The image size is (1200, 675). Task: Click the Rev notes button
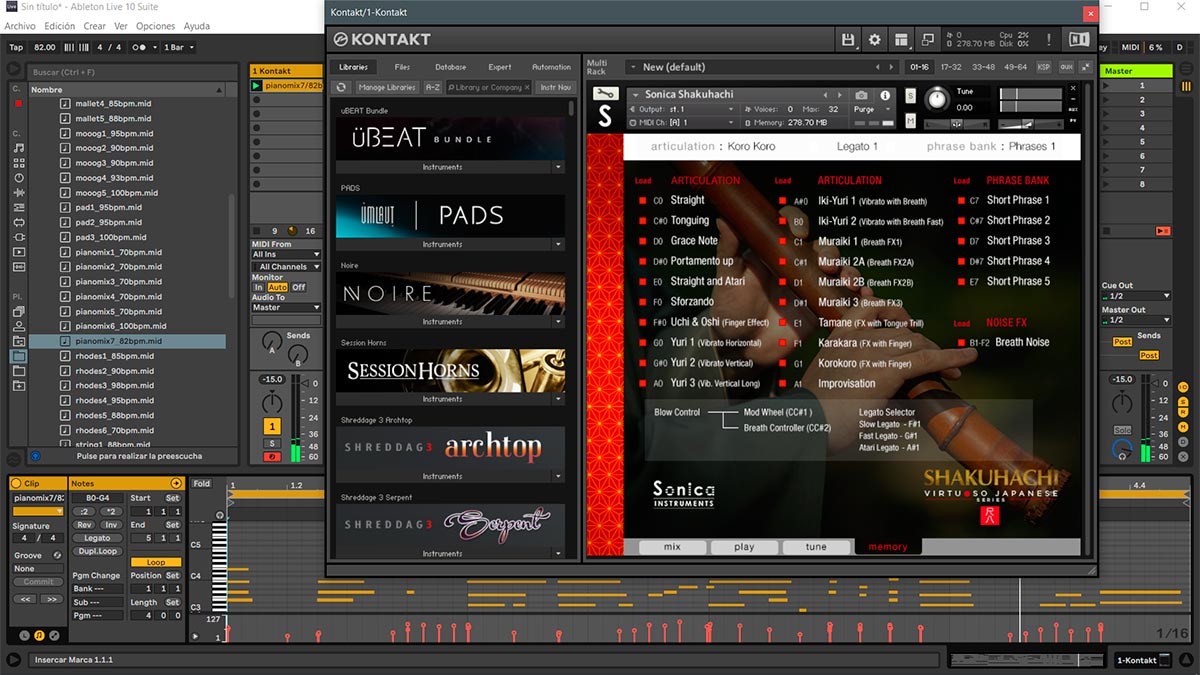coord(84,525)
